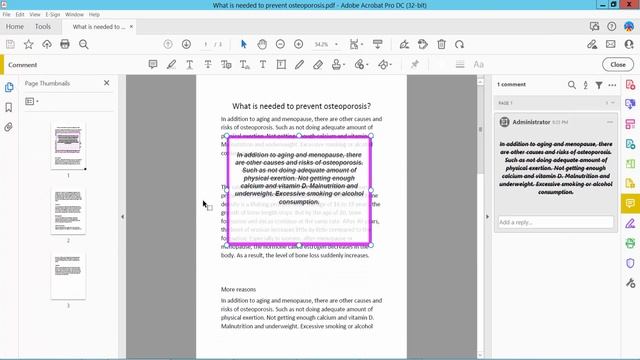Open the line thickness options
The width and height of the screenshot is (640, 360).
[460, 64]
